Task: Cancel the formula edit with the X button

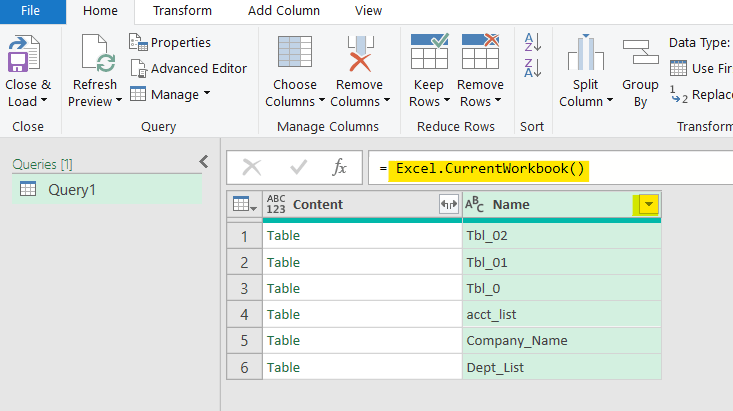Action: tap(253, 167)
